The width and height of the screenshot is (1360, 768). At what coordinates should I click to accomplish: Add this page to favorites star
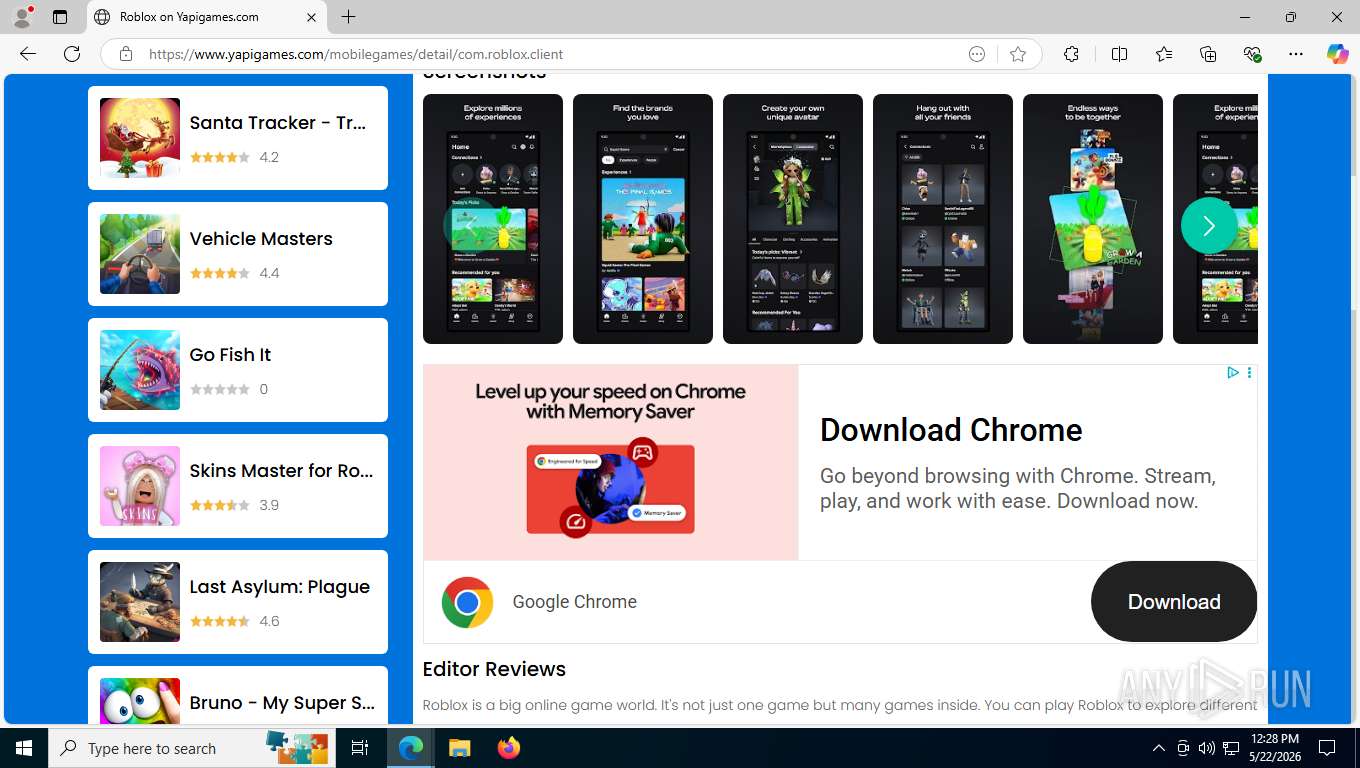tap(1018, 54)
